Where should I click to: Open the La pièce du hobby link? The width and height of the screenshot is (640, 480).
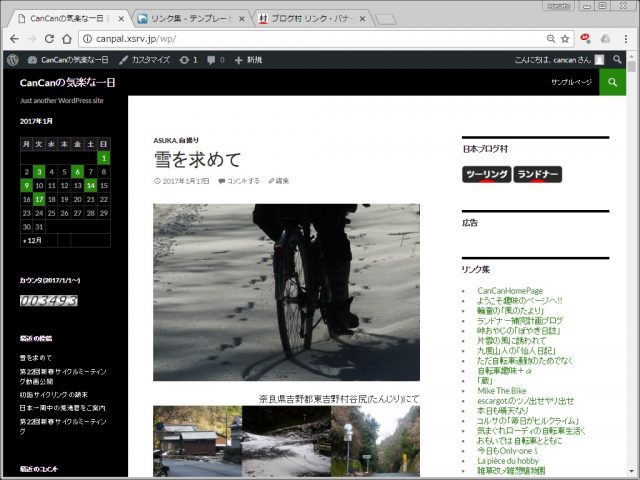(x=508, y=461)
